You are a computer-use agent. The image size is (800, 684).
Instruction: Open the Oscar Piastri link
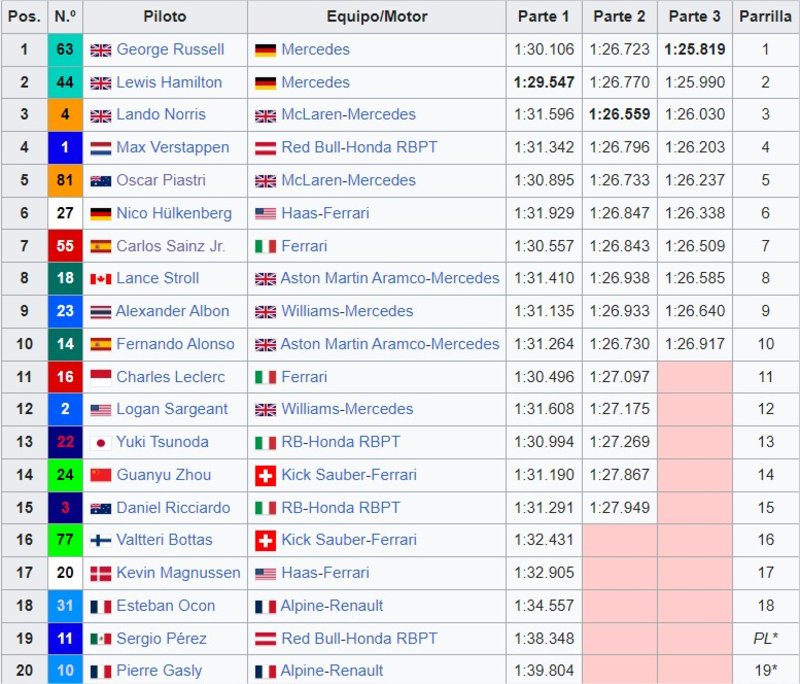click(161, 180)
